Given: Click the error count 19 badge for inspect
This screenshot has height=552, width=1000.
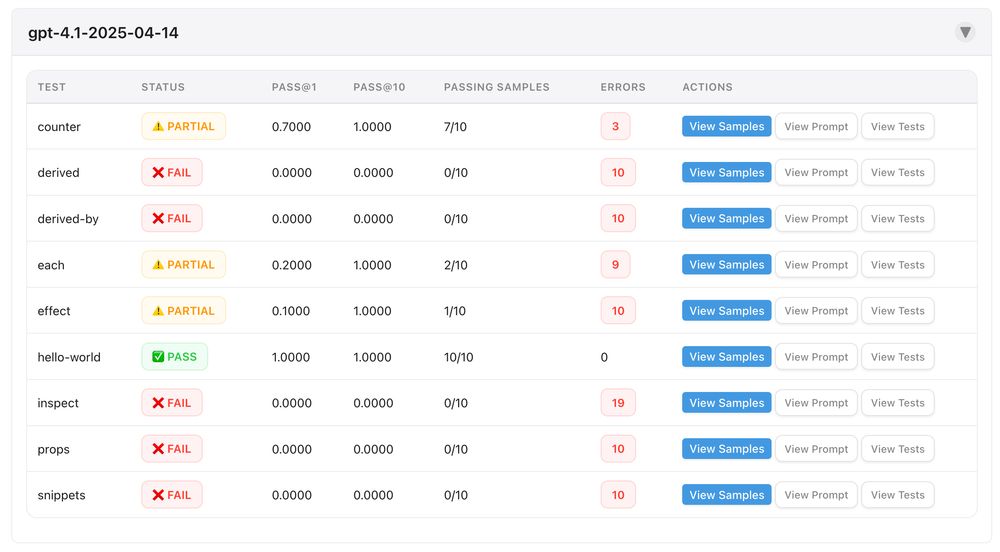Looking at the screenshot, I should point(618,402).
